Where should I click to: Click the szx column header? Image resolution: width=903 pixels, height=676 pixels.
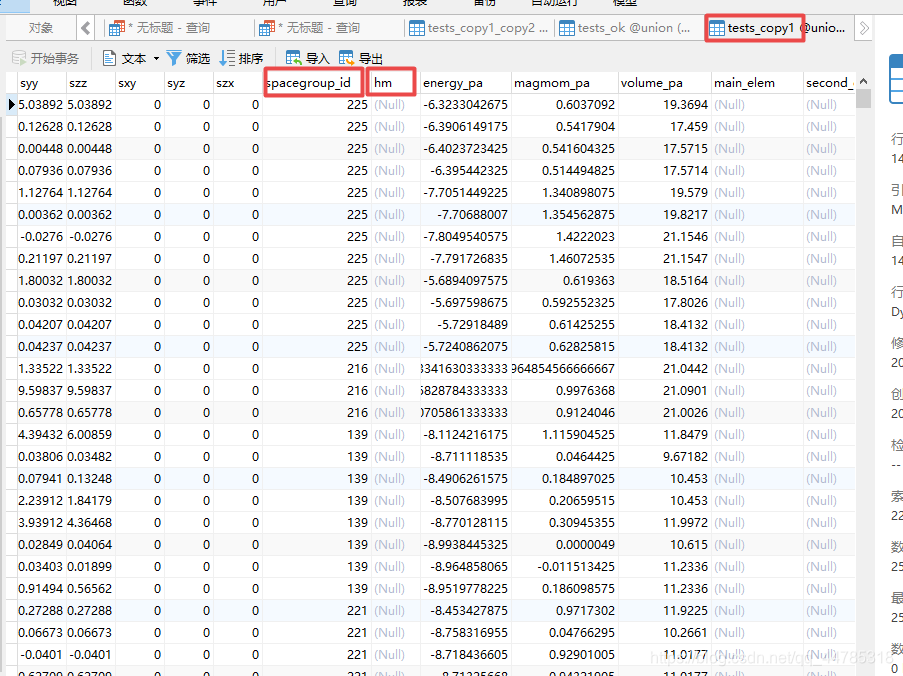[x=237, y=83]
